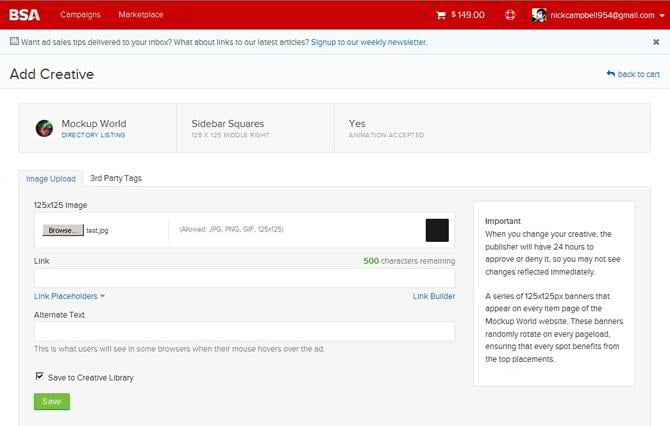Click the envelope icon in newsletter banner
Image resolution: width=670 pixels, height=426 pixels.
14,42
